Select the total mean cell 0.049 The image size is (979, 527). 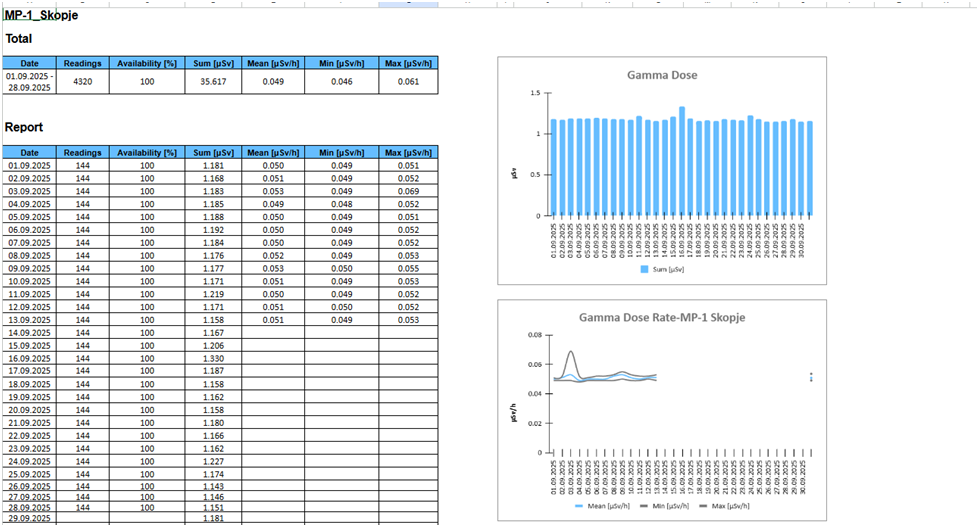273,82
